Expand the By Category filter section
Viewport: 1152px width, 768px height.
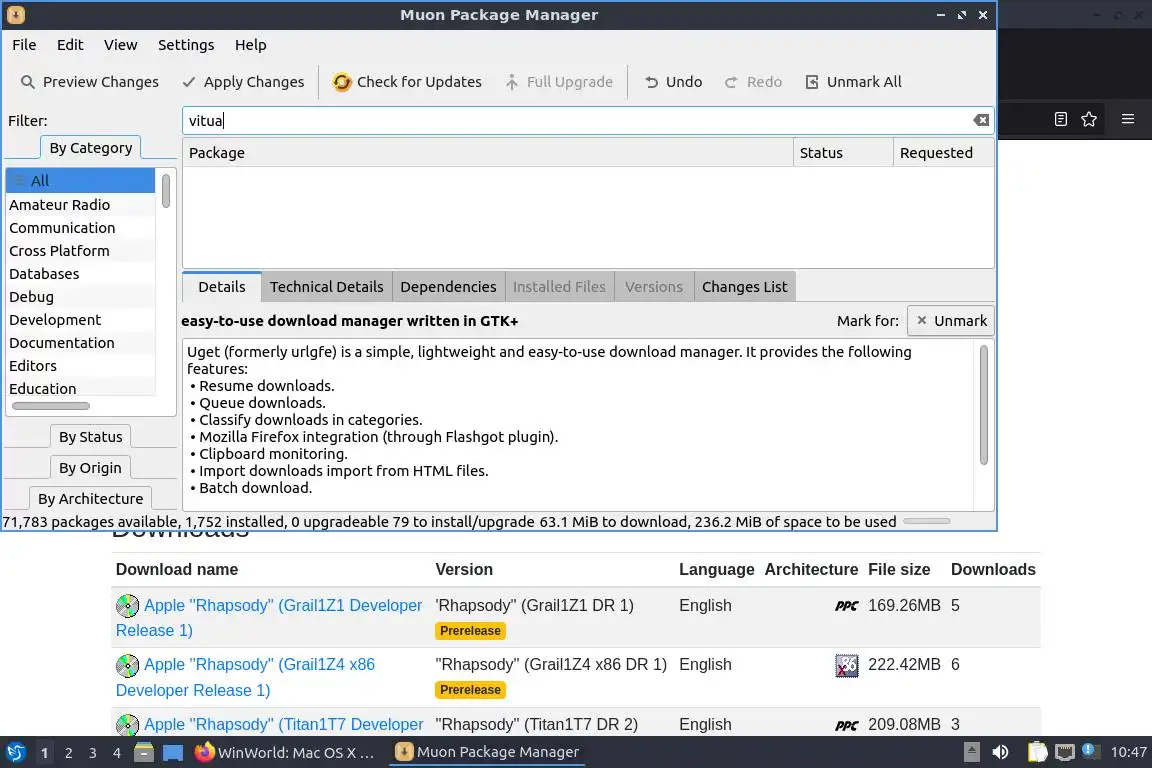click(90, 148)
